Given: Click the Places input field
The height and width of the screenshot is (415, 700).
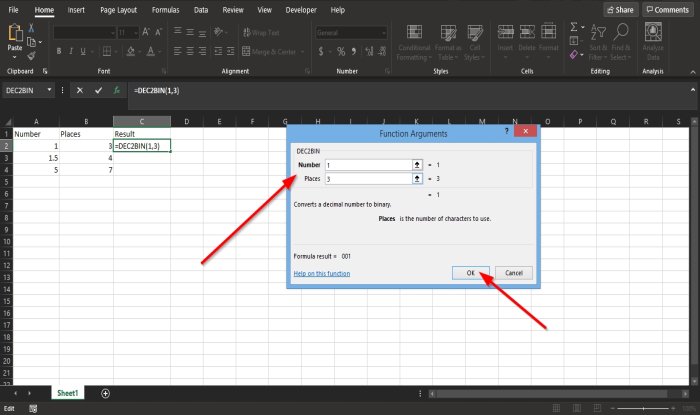Looking at the screenshot, I should (368, 178).
